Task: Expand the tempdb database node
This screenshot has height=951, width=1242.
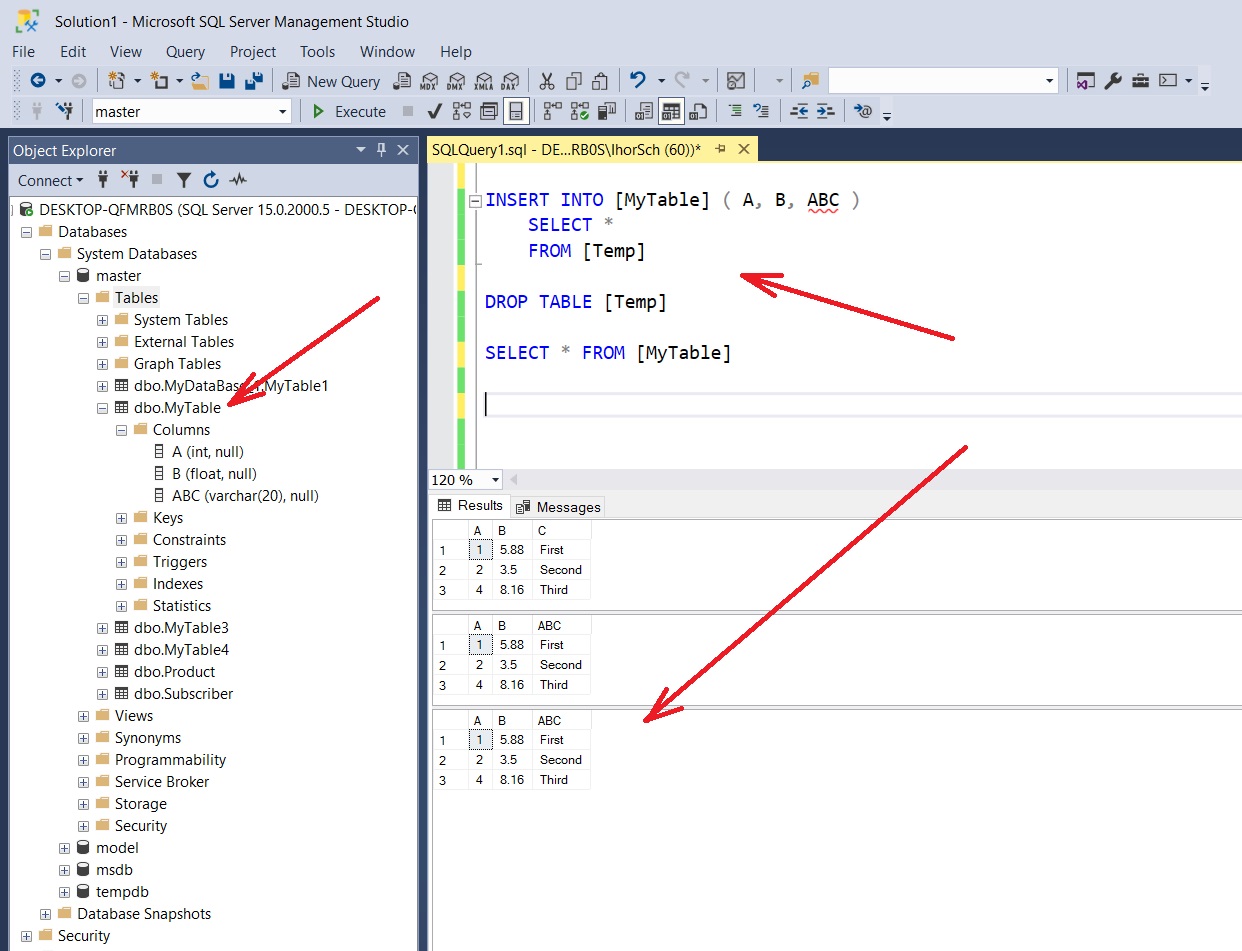Action: [x=64, y=892]
